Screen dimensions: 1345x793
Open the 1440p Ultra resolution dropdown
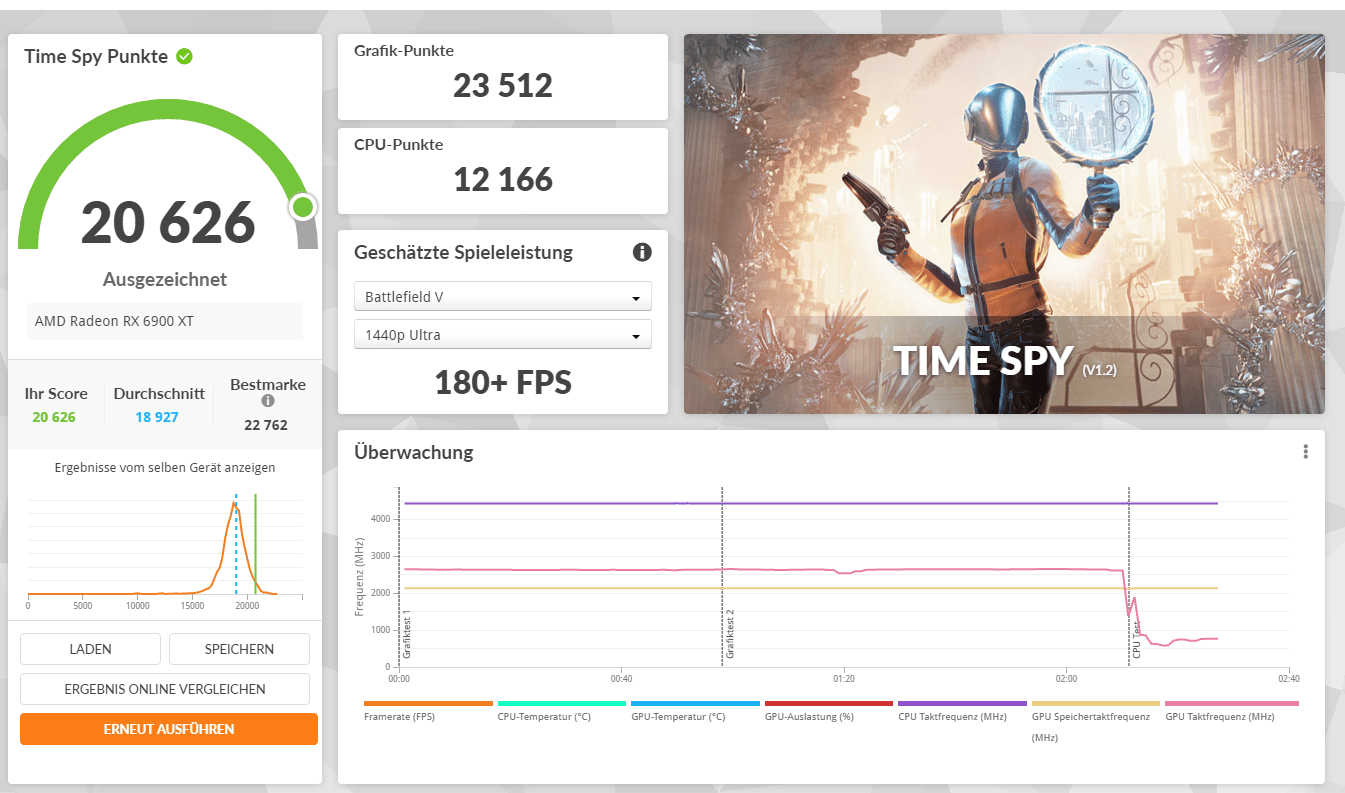coord(503,334)
